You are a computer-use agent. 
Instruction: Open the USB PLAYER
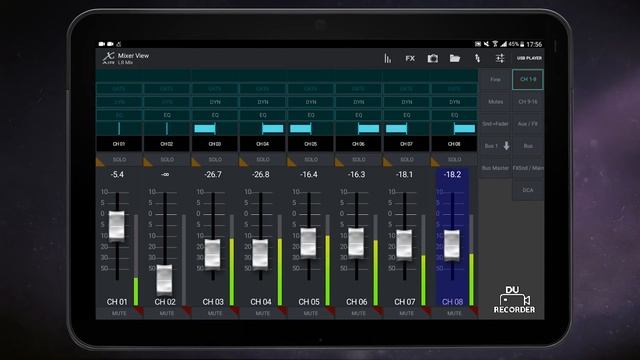tap(529, 58)
